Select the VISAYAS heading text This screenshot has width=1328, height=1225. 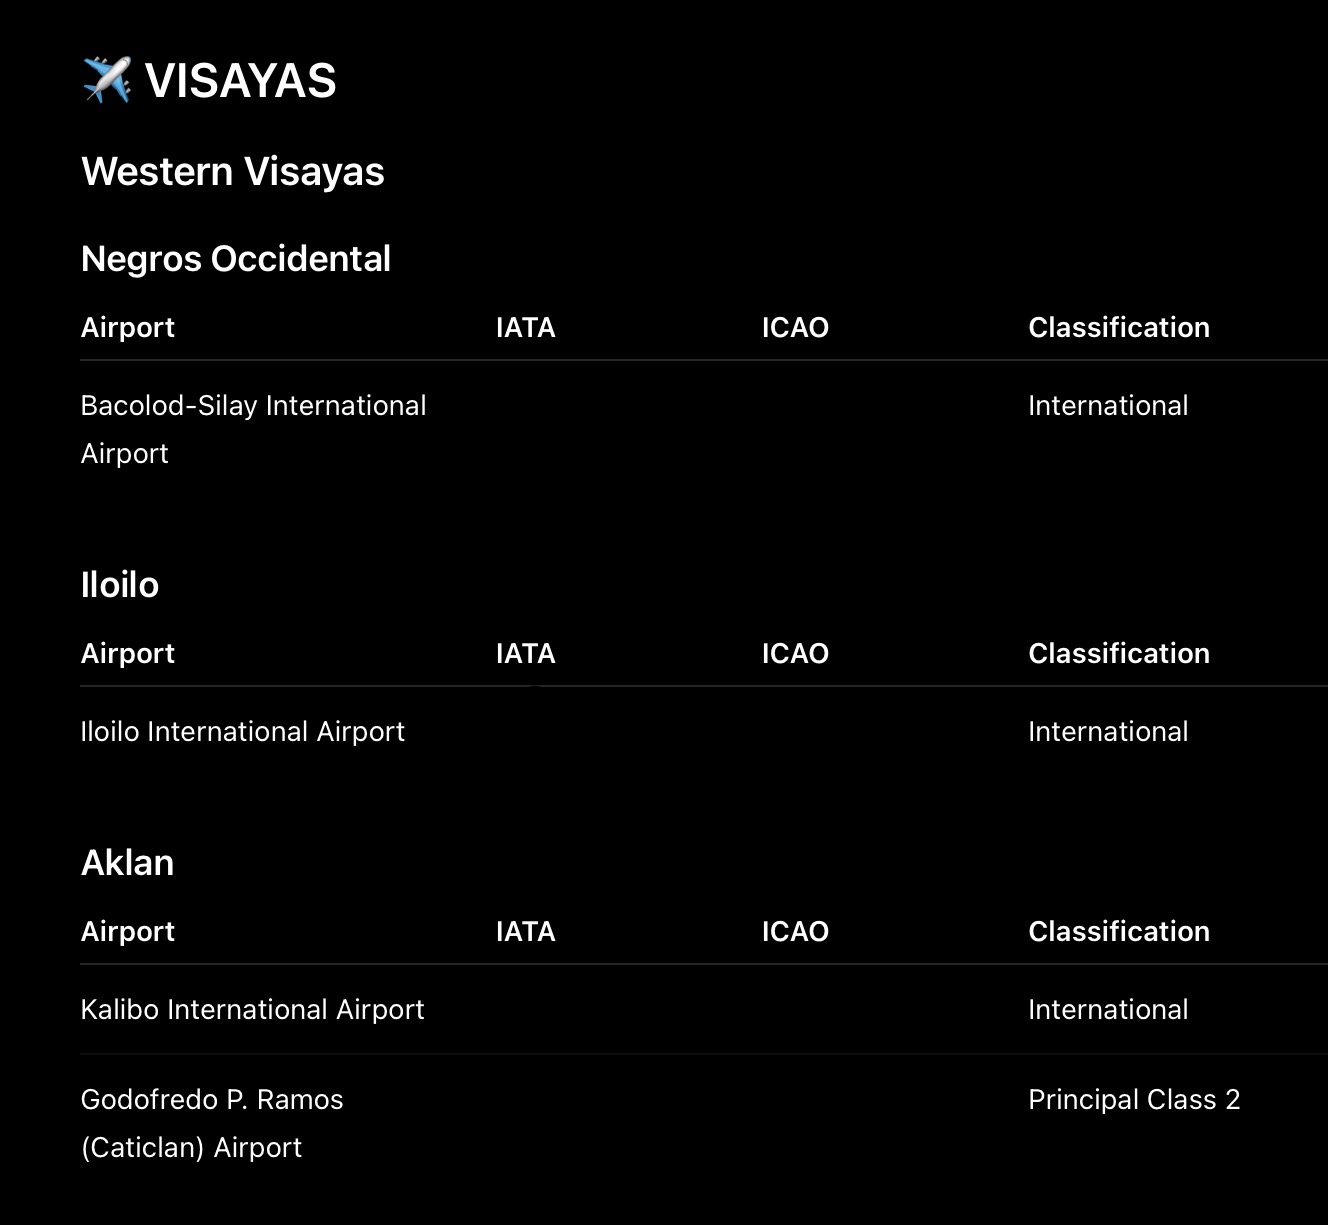[241, 80]
